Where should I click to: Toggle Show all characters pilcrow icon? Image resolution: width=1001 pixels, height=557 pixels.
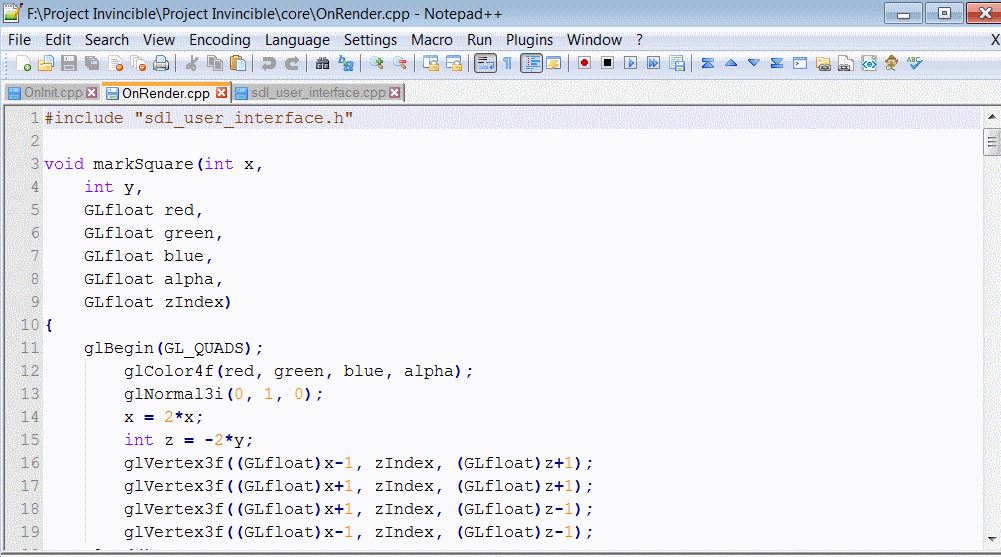pyautogui.click(x=508, y=63)
